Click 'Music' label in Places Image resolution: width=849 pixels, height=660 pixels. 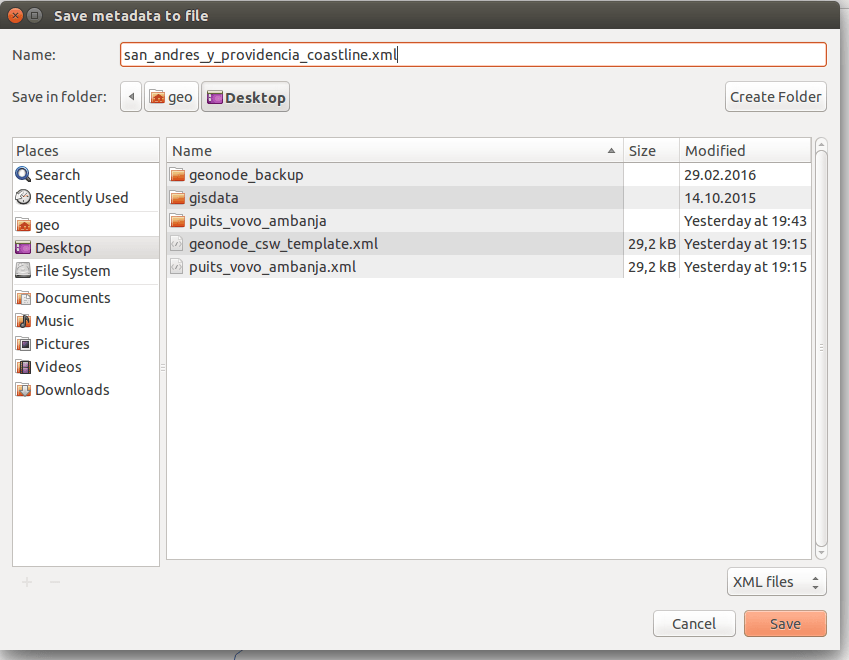tap(54, 321)
